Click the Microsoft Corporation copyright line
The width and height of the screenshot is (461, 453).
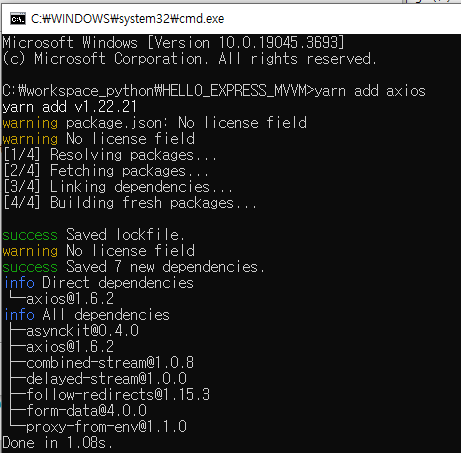(189, 59)
